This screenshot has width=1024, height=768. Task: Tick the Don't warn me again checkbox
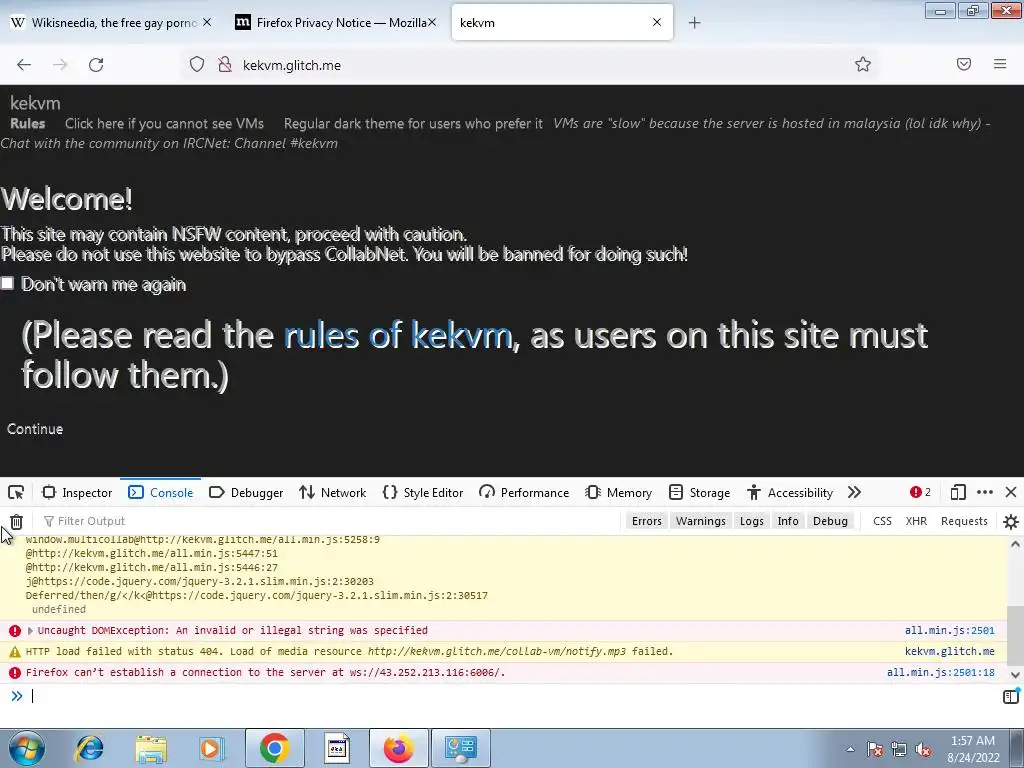[x=7, y=283]
